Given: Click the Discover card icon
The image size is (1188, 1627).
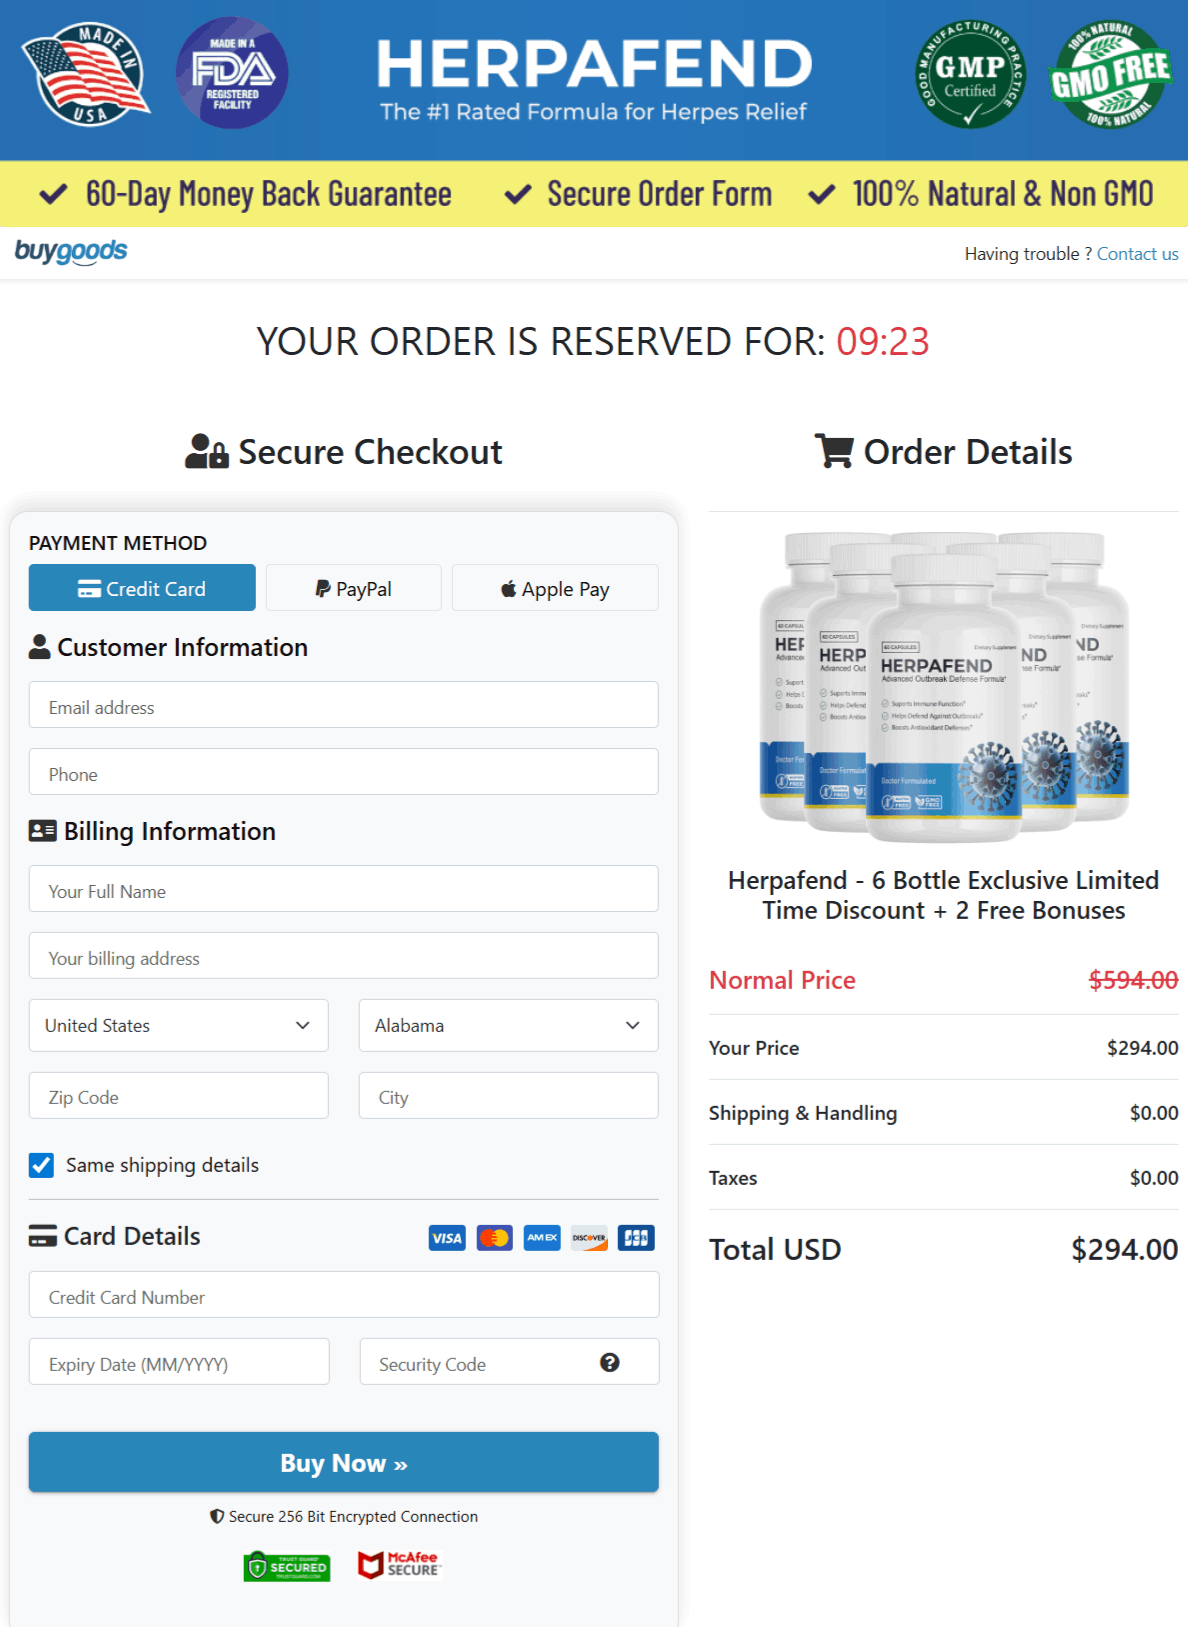Looking at the screenshot, I should coord(589,1238).
